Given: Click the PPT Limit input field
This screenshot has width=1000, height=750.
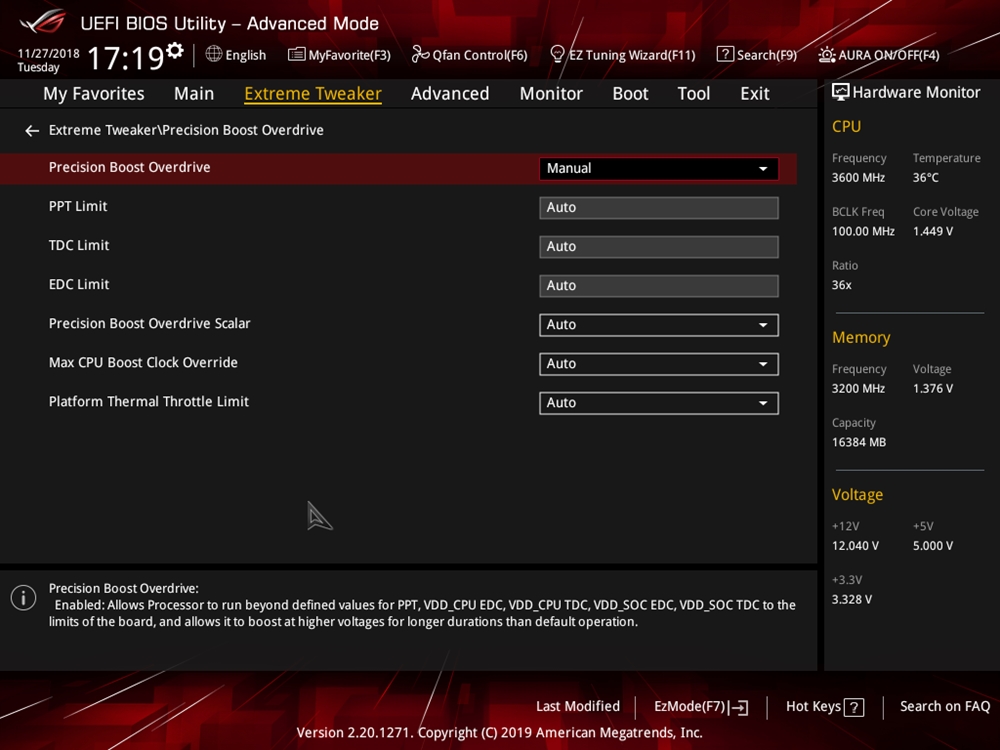Looking at the screenshot, I should (658, 208).
